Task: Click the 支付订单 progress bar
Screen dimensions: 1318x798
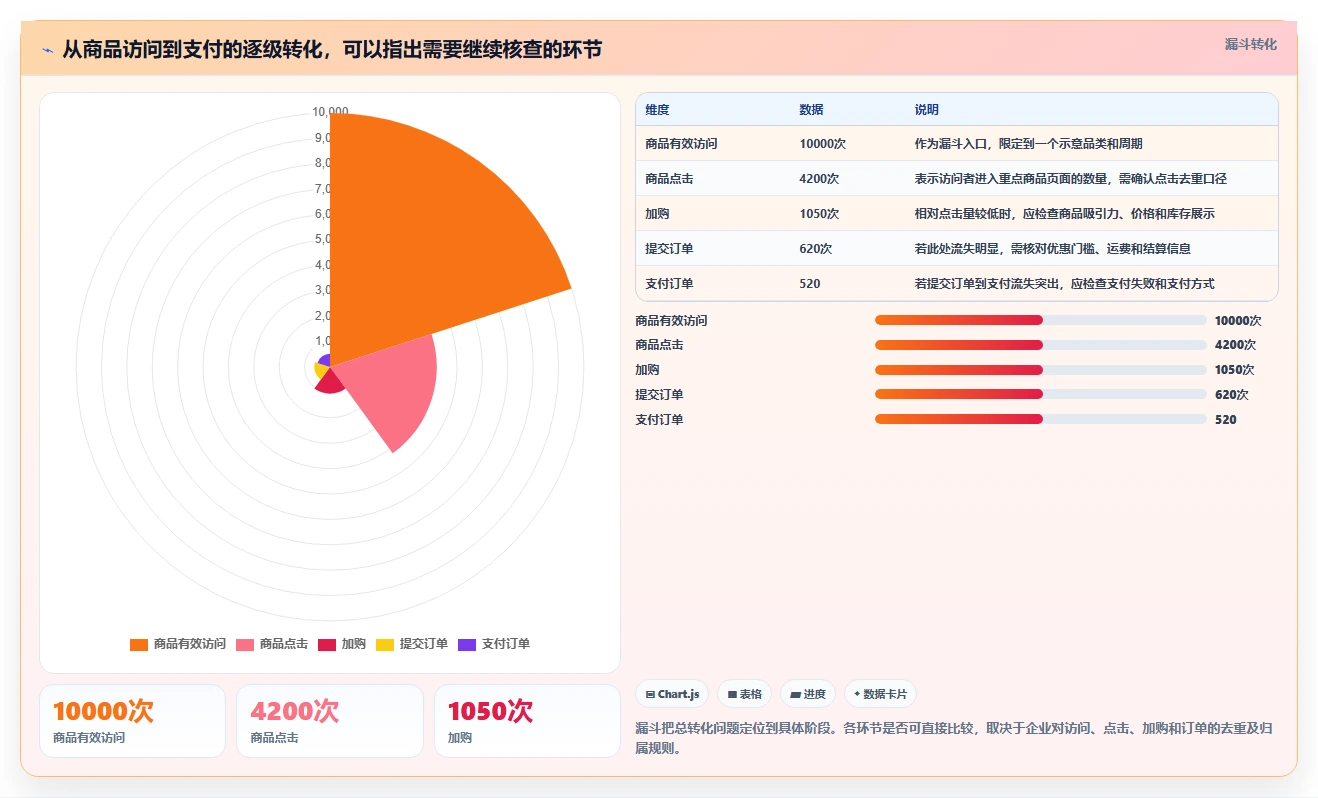Action: 1040,419
